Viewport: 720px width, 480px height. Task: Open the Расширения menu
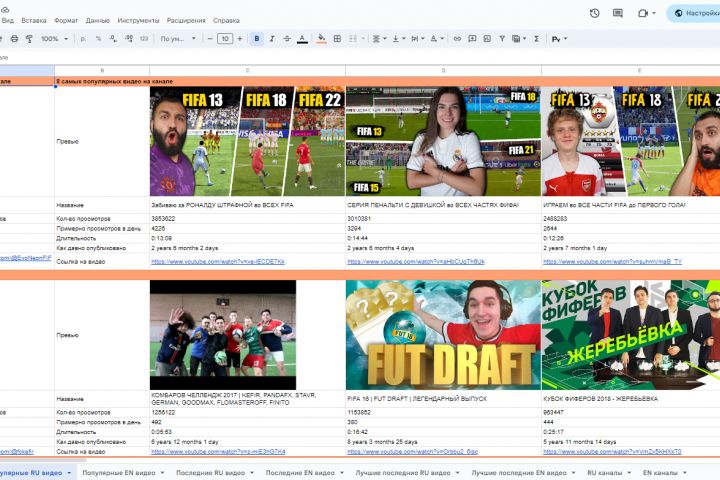pyautogui.click(x=186, y=21)
